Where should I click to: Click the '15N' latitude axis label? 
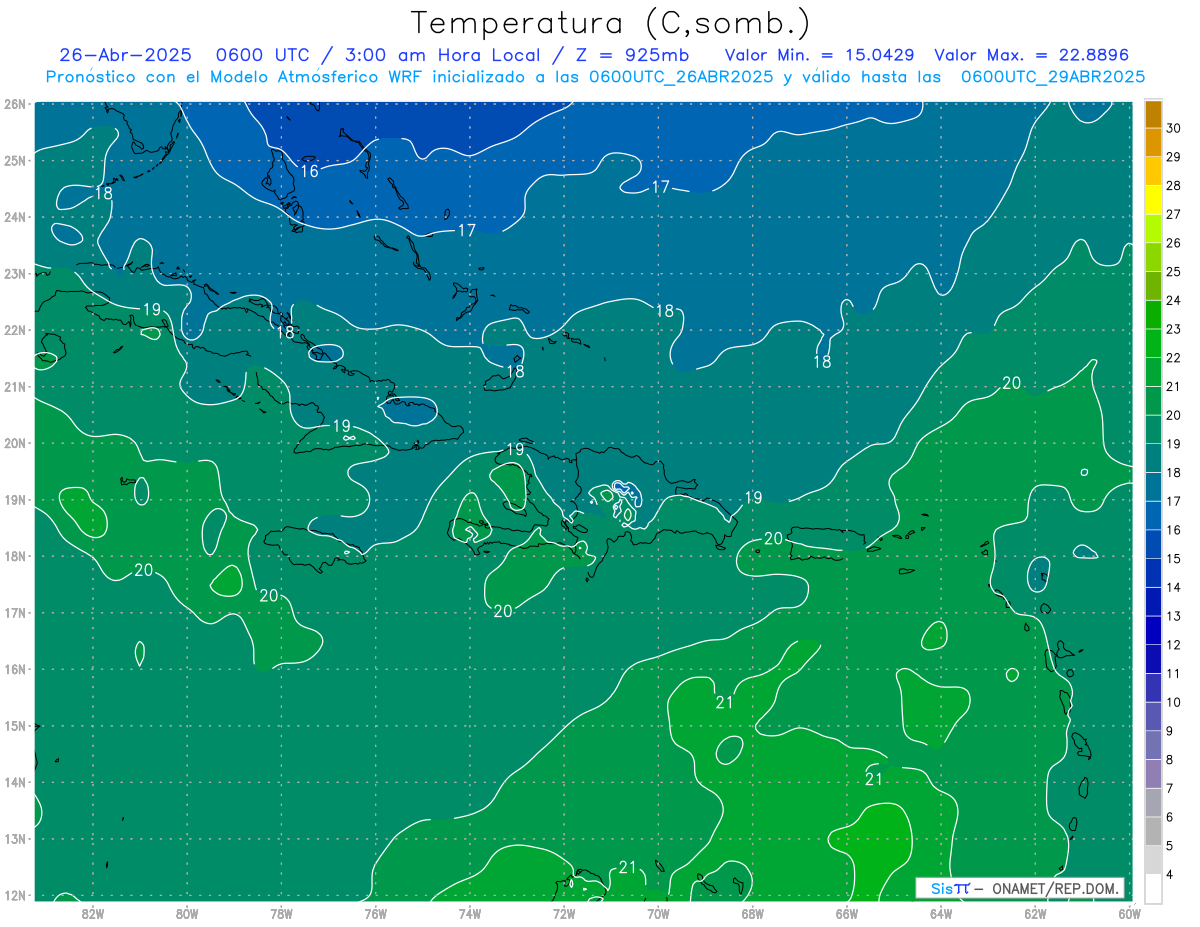click(14, 725)
